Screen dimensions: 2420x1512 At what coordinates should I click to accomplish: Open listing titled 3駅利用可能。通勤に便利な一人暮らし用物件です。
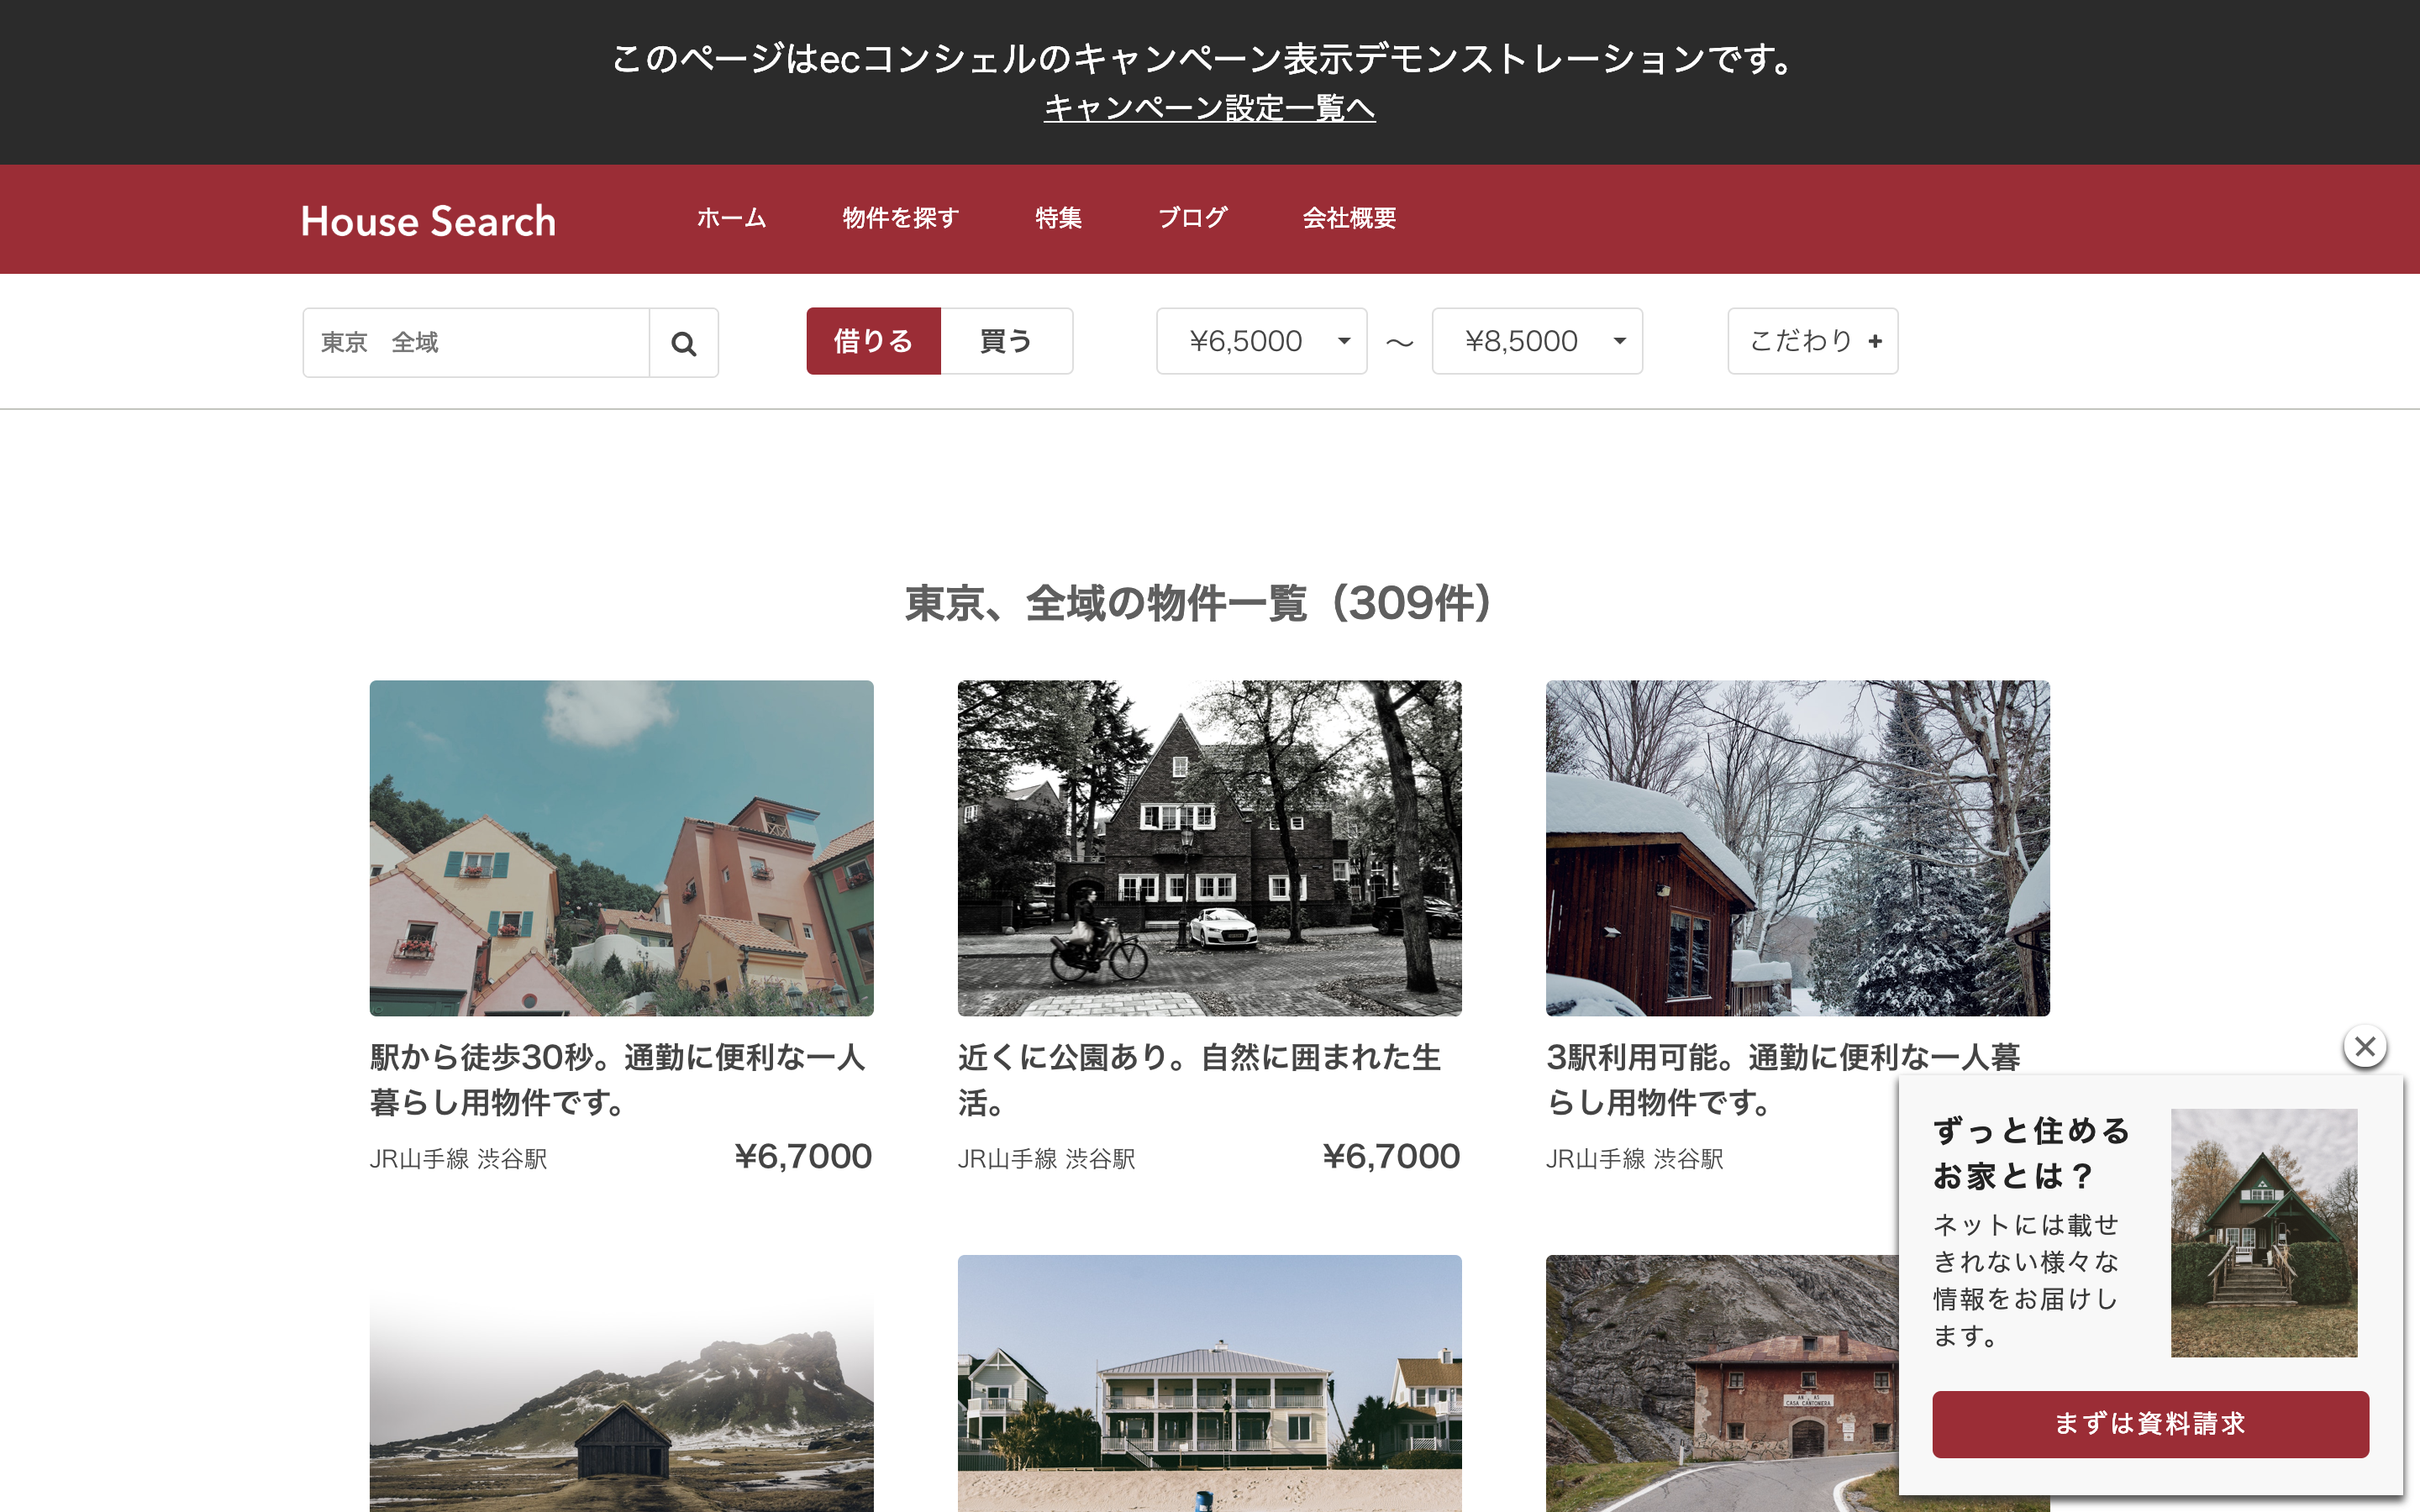pos(1783,1080)
